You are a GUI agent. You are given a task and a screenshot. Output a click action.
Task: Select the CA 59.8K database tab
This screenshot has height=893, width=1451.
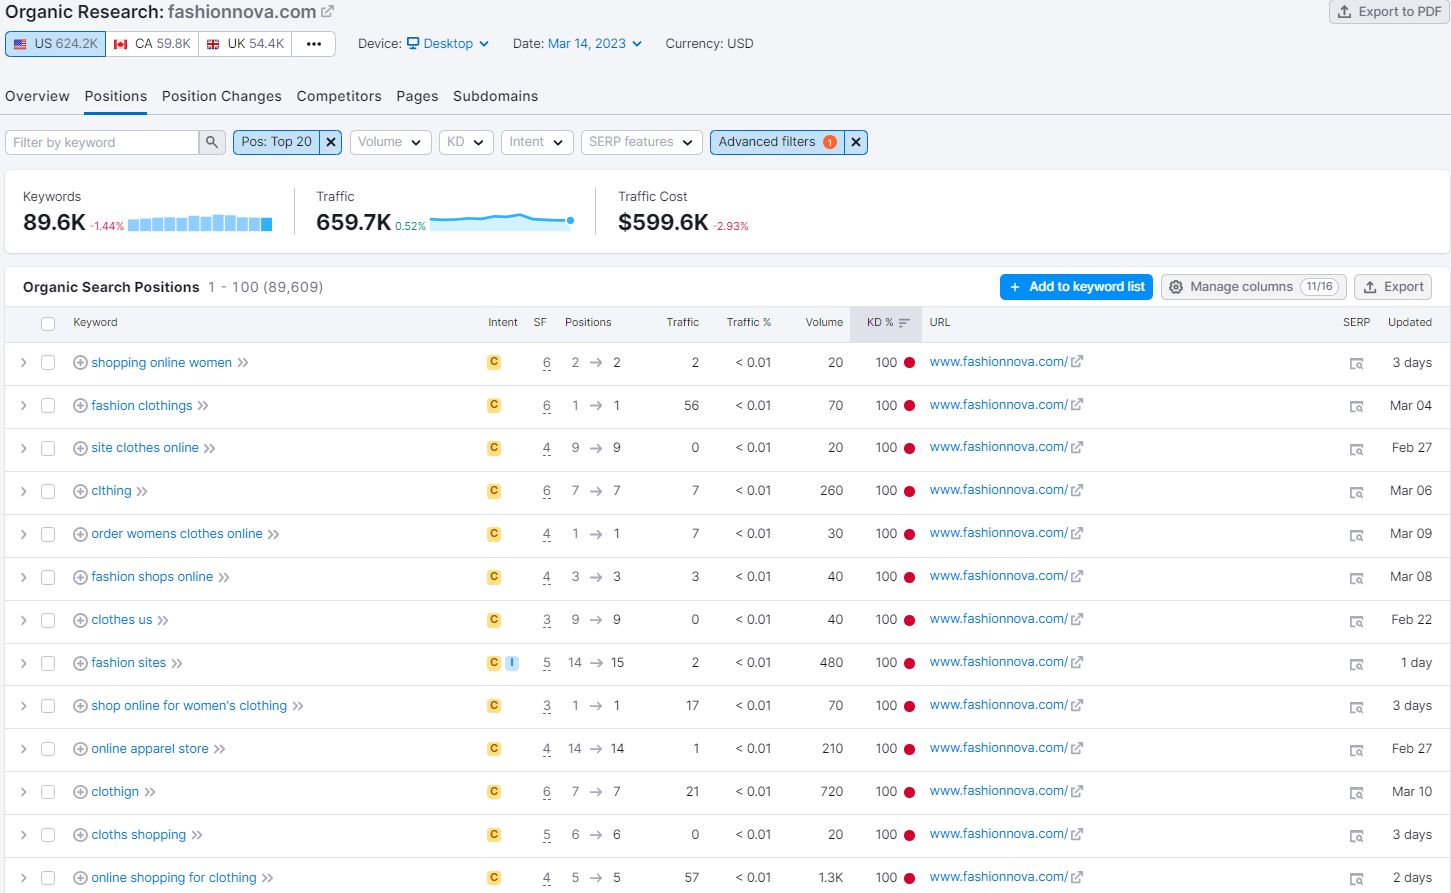coord(152,44)
